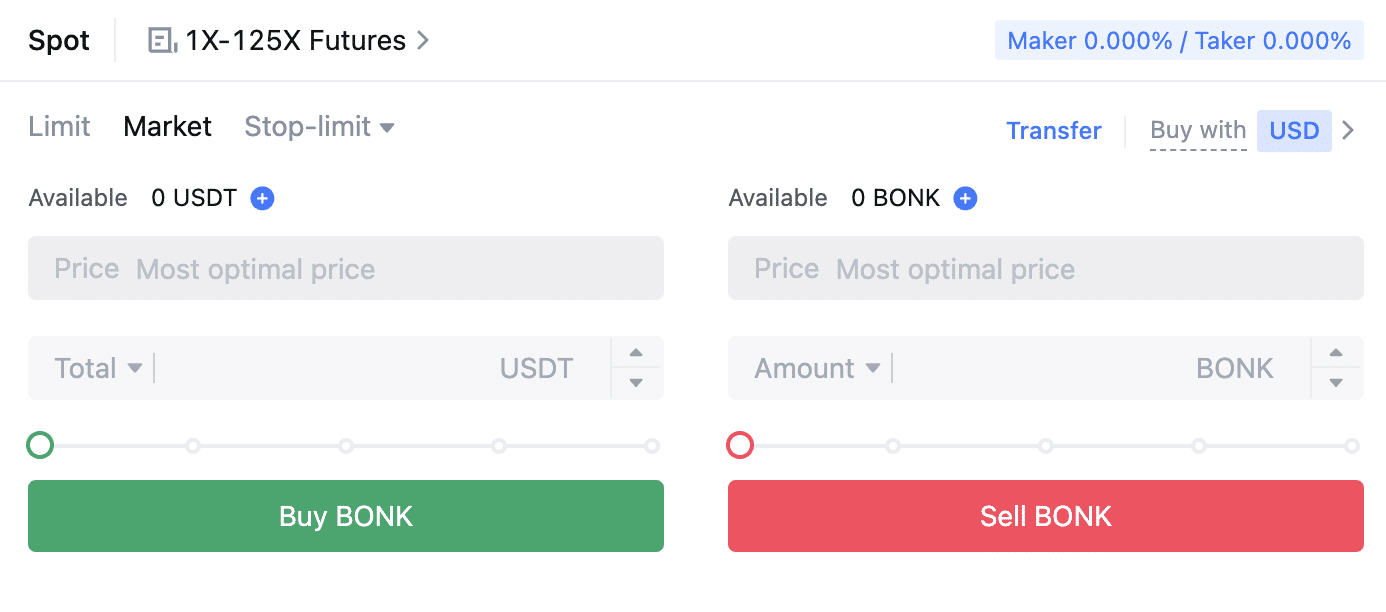Click inside the buy Price input field
This screenshot has height=612, width=1386.
click(x=345, y=268)
